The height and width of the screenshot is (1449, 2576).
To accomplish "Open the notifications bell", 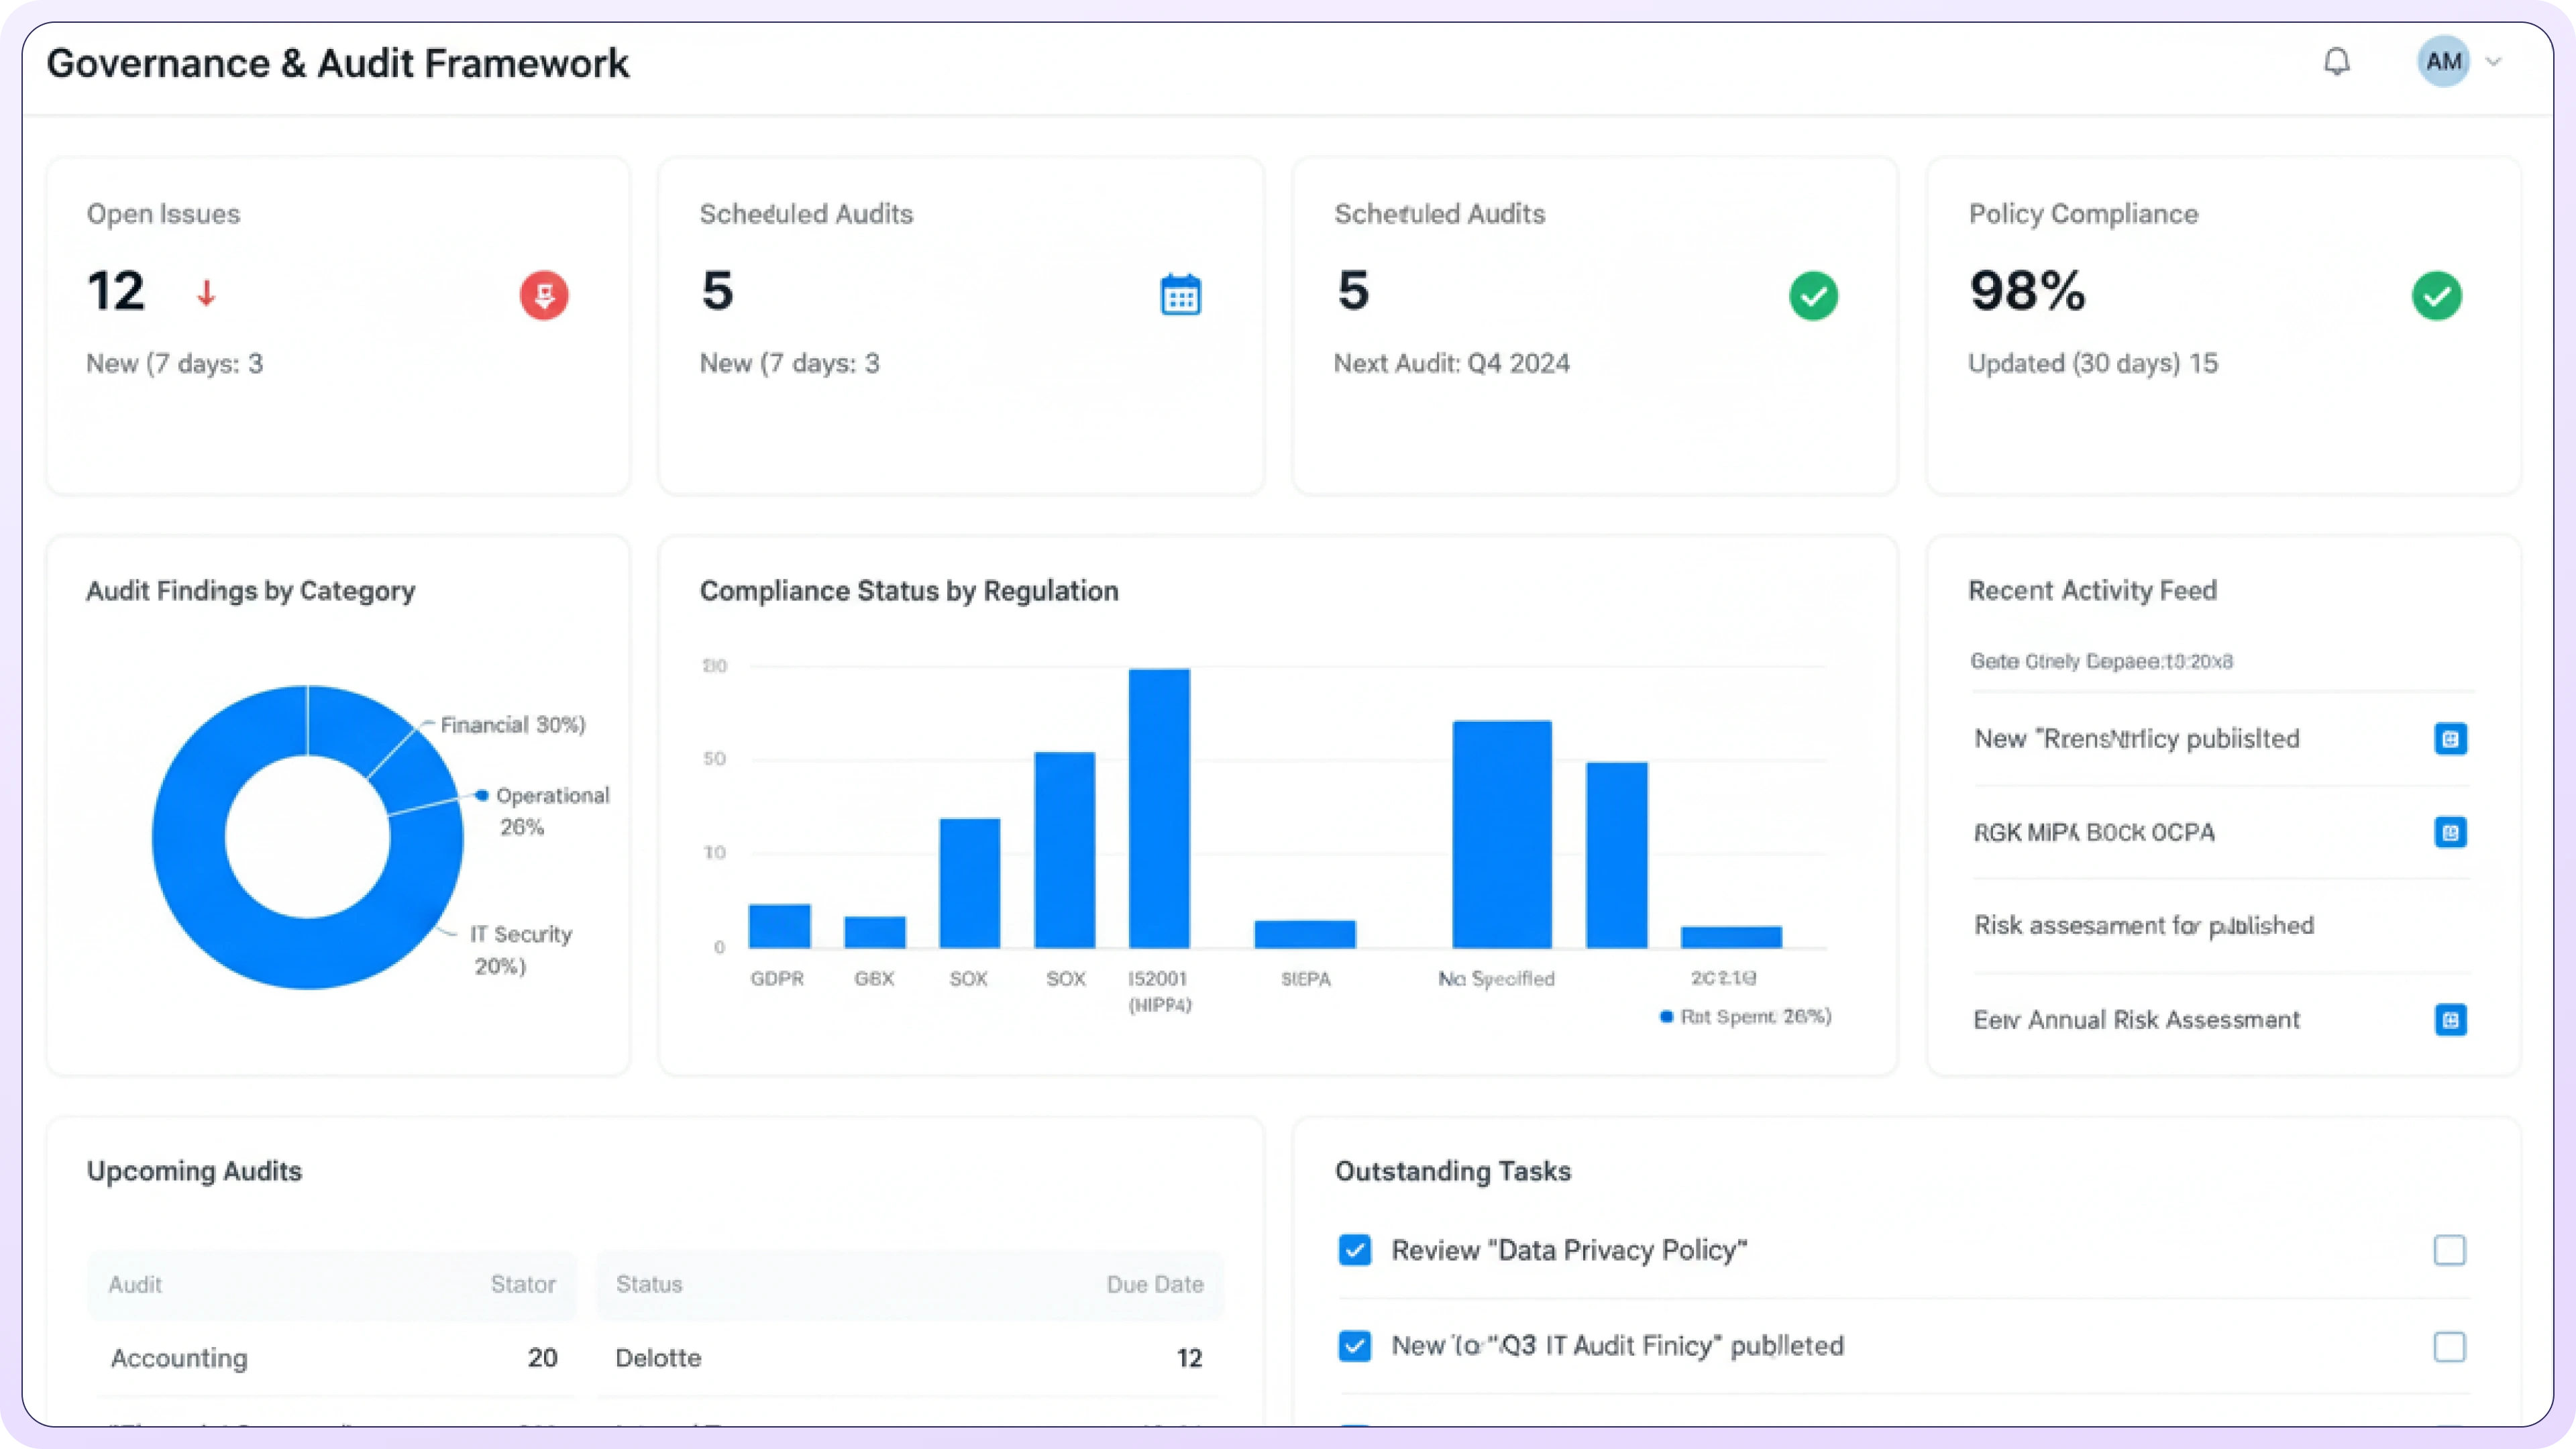I will point(2336,62).
